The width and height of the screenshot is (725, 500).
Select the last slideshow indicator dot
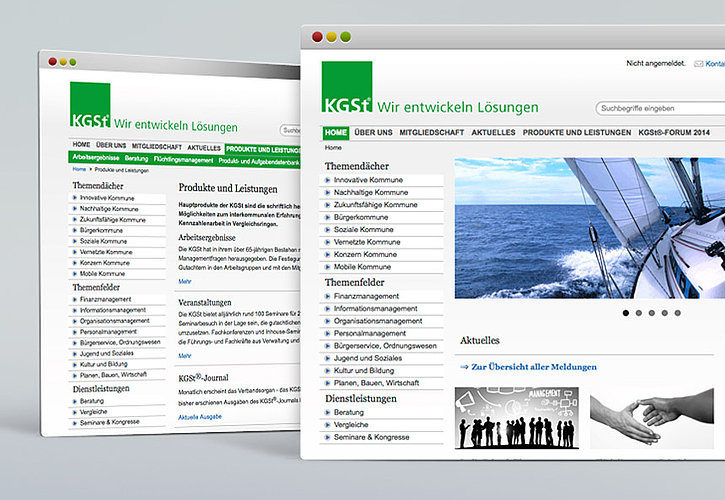coord(677,313)
